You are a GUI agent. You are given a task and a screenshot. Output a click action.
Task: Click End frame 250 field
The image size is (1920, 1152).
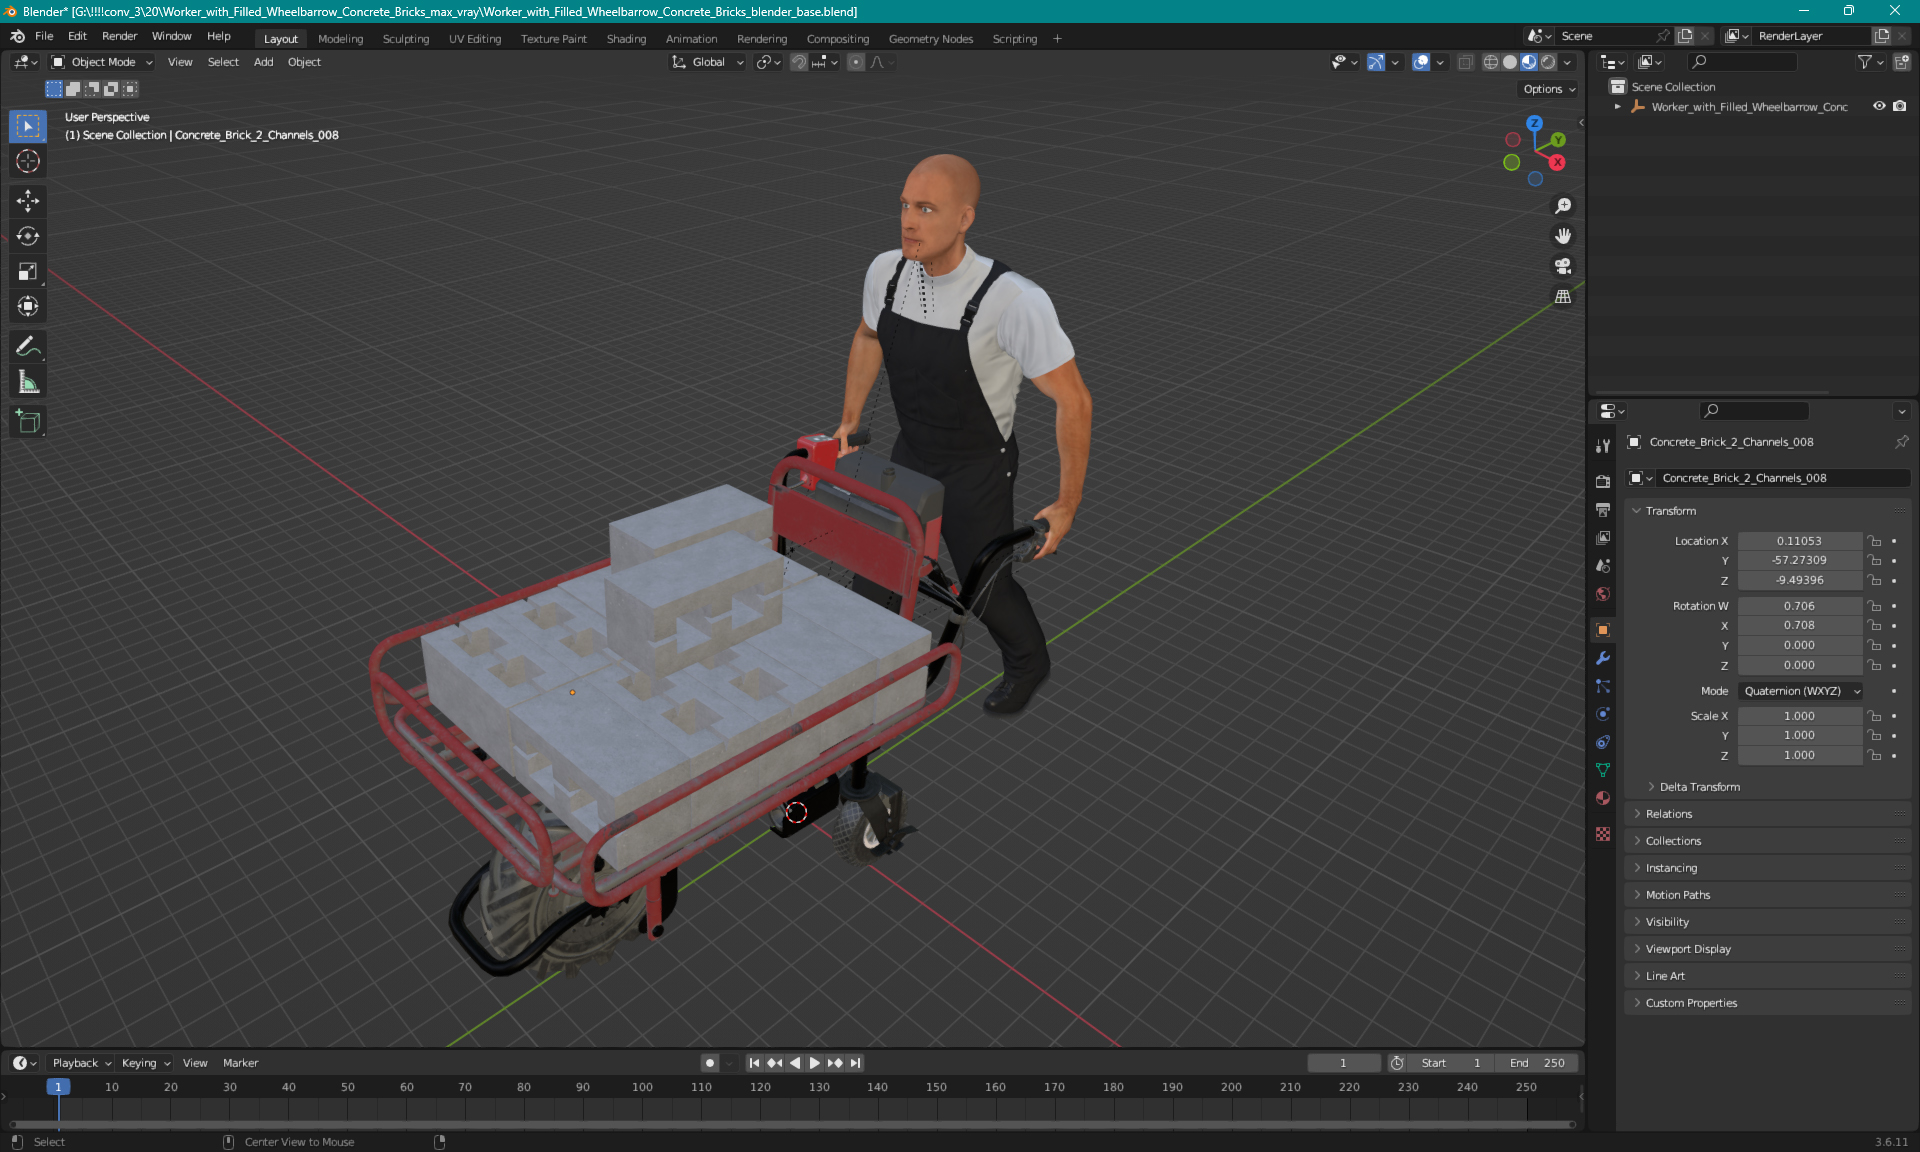click(x=1539, y=1063)
